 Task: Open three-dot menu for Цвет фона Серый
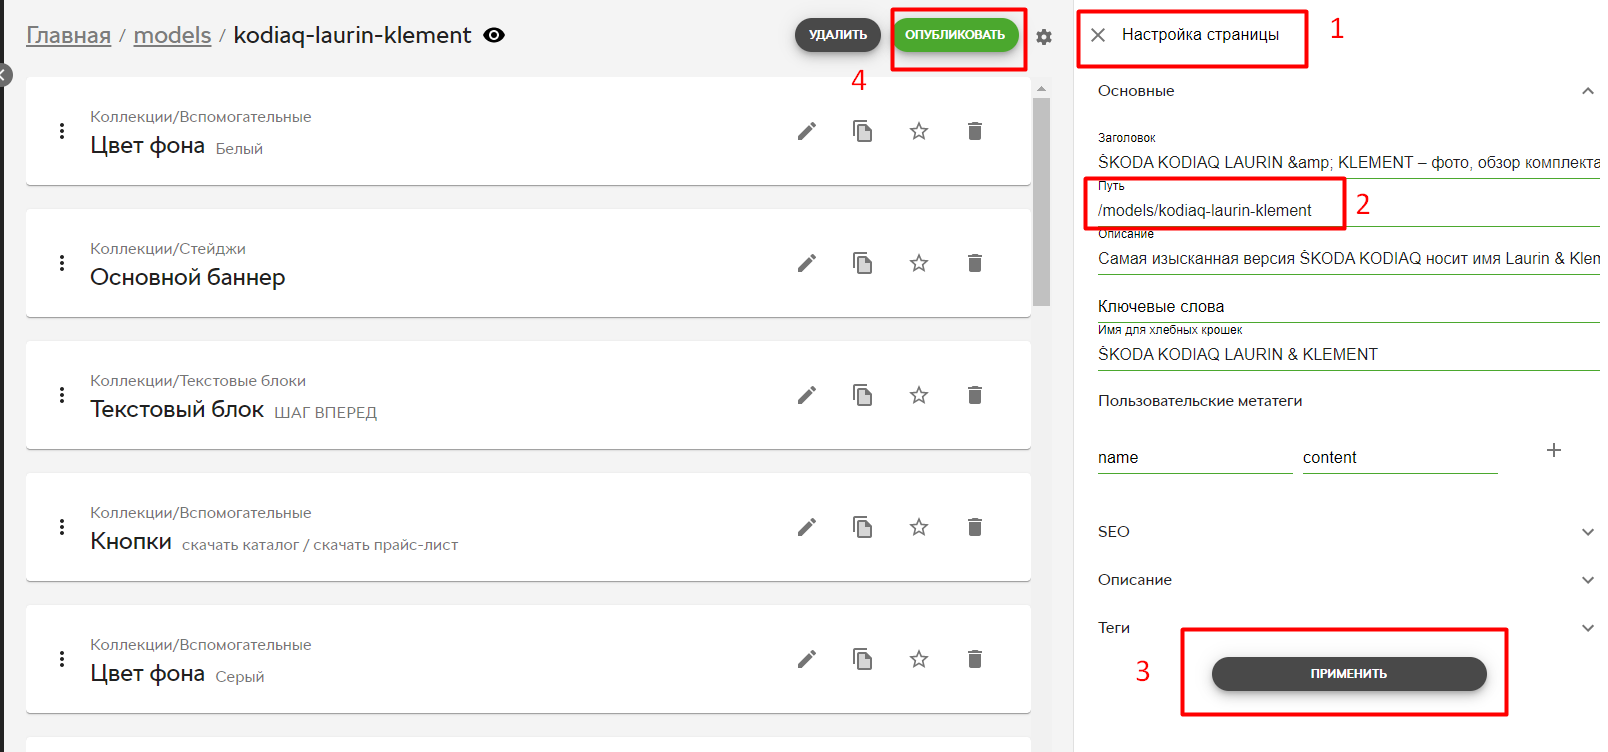pyautogui.click(x=62, y=659)
